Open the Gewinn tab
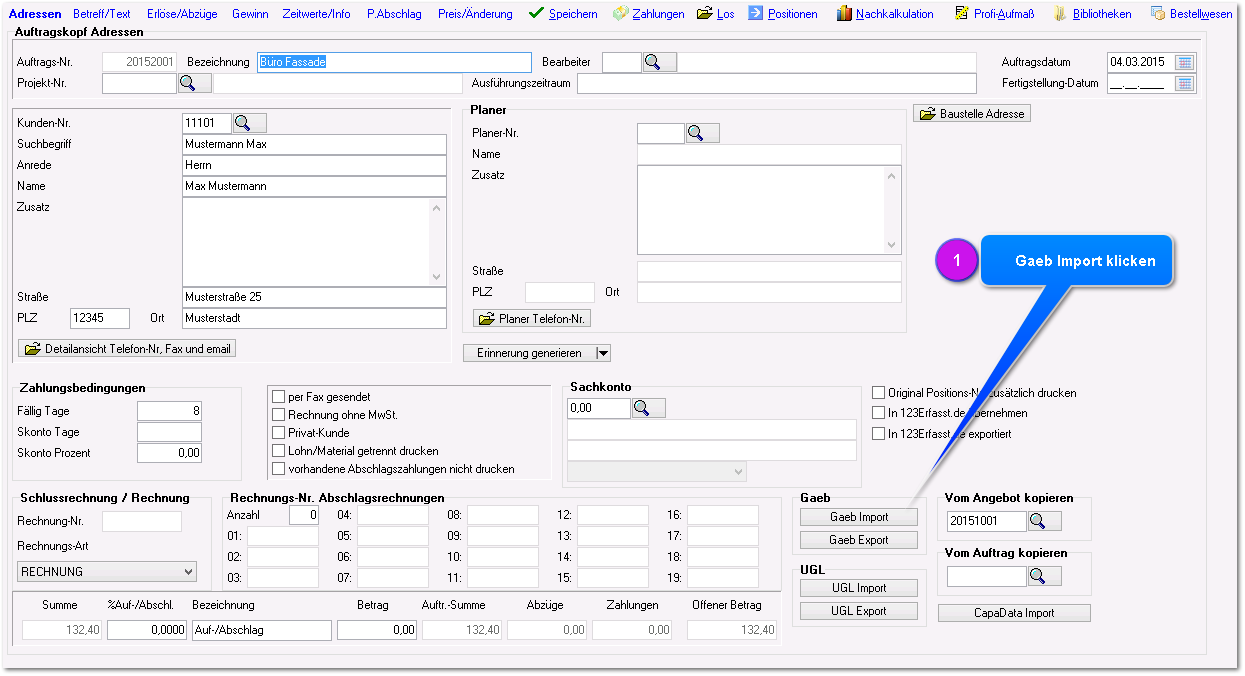The height and width of the screenshot is (676, 1245). (250, 14)
